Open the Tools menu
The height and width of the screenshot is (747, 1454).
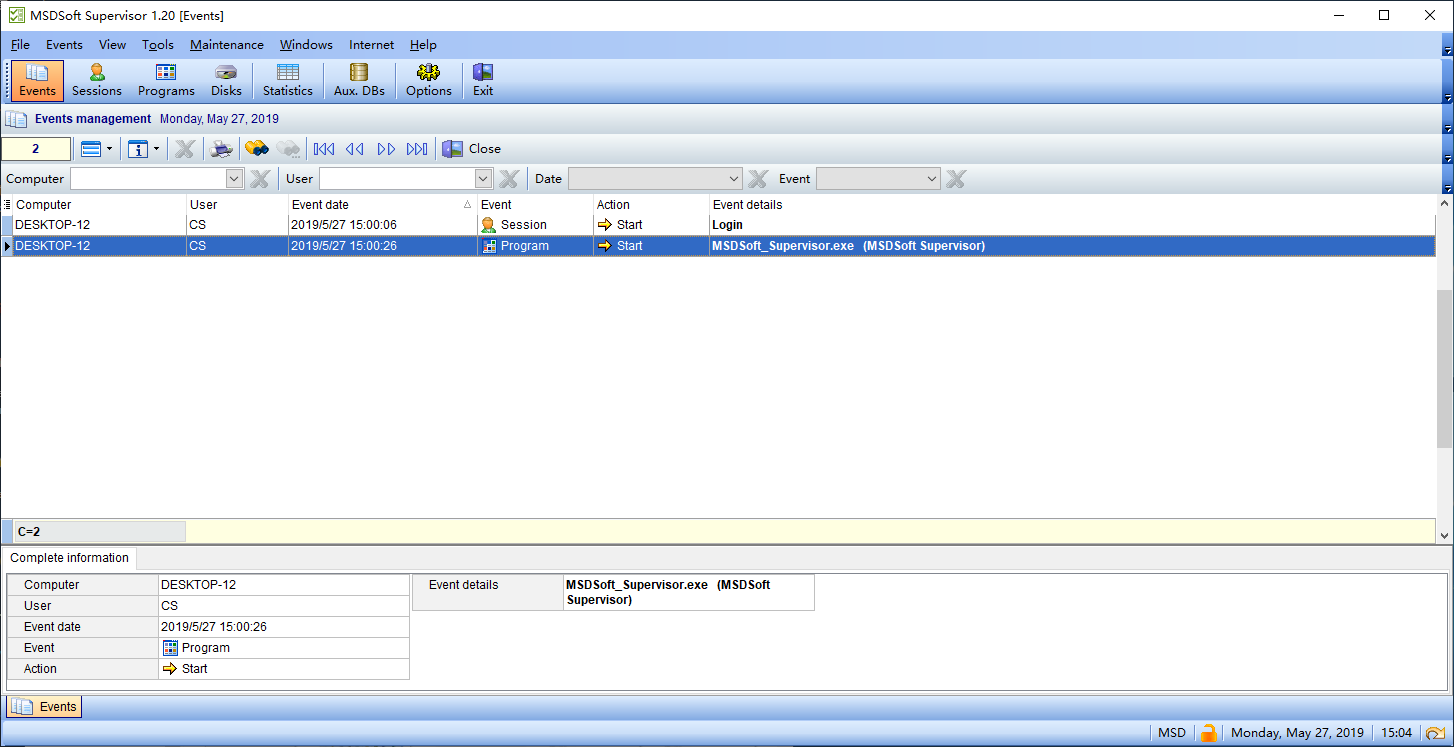point(158,45)
